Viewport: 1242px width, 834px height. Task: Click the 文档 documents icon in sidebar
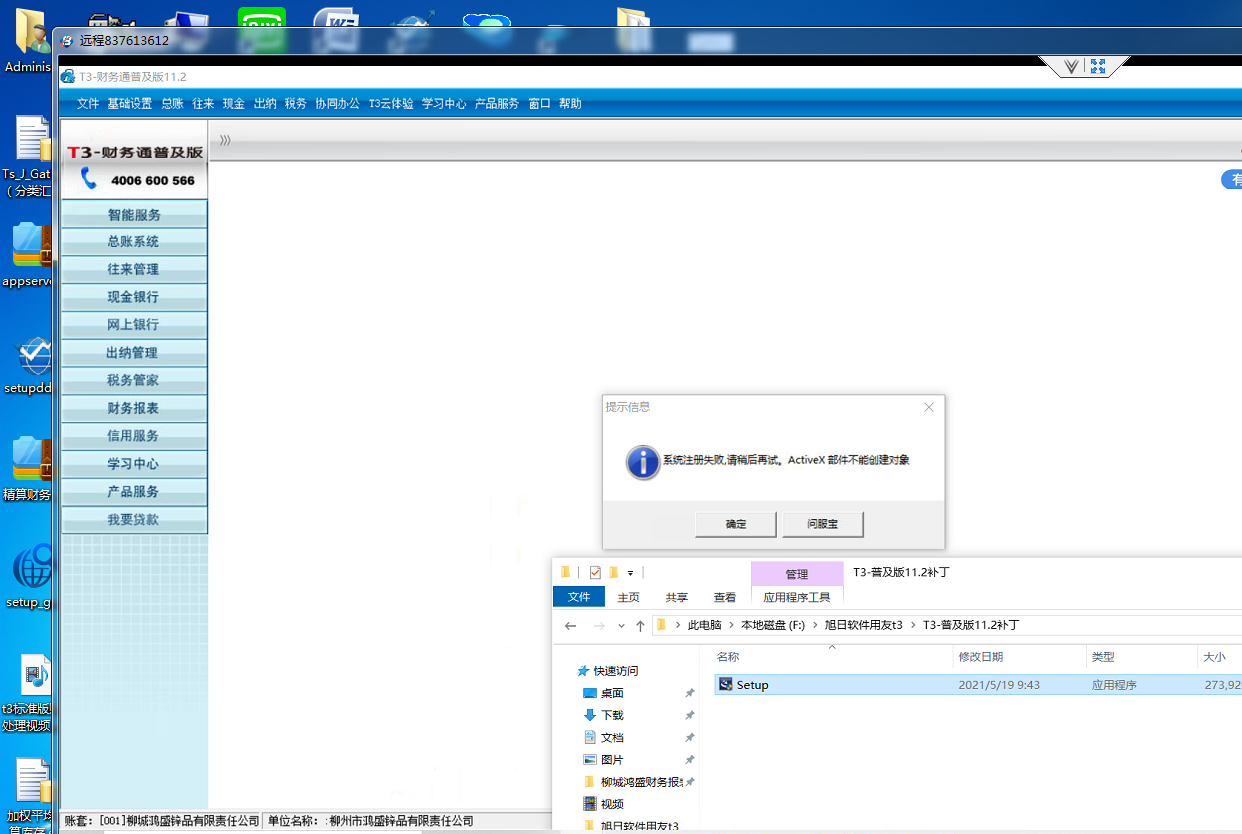click(x=590, y=737)
